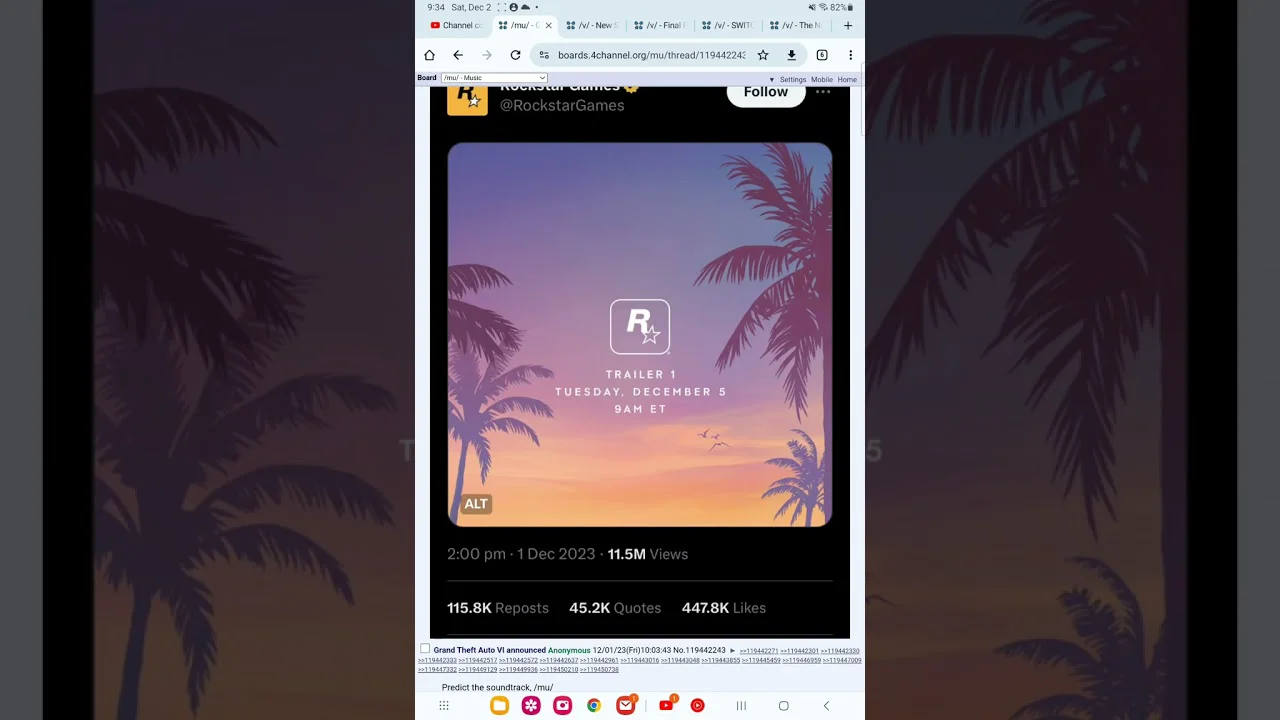Switch to the YouTube Channel tab

[457, 25]
